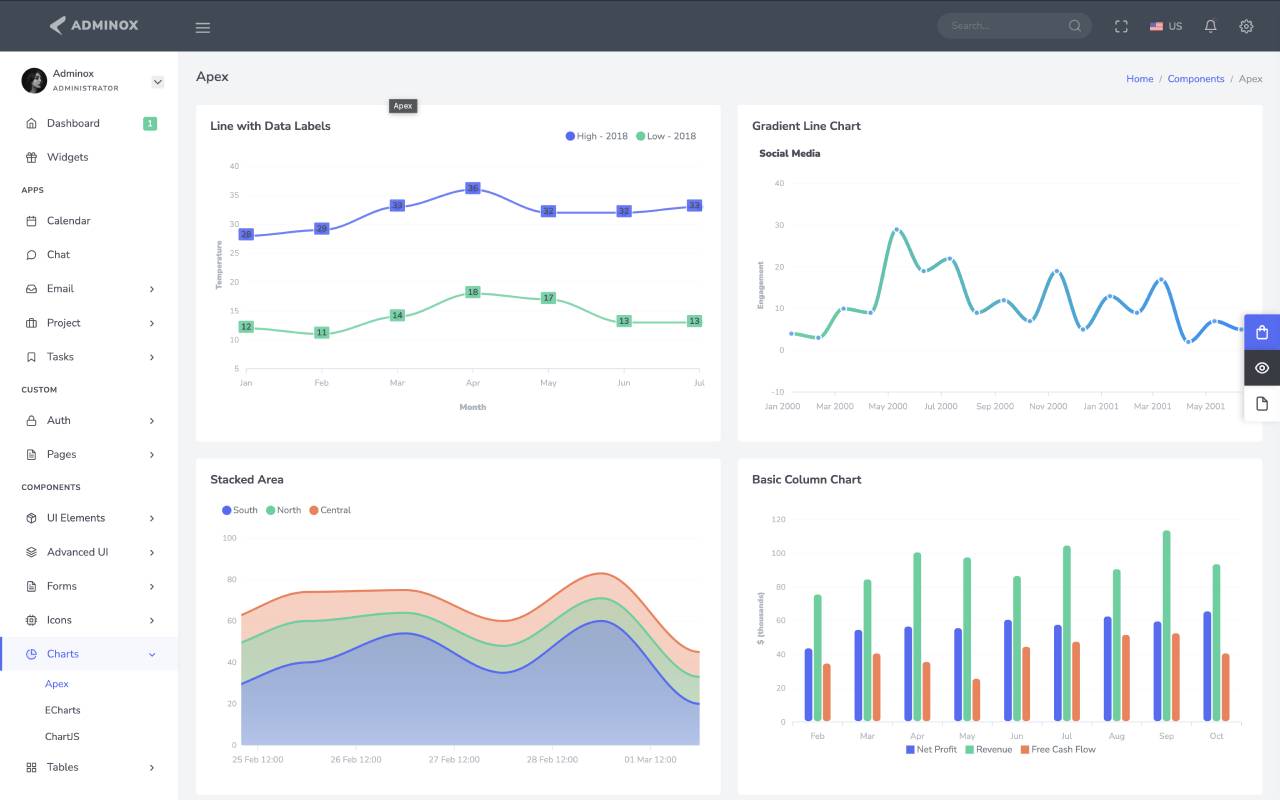Screen dimensions: 1280x800
Task: Click the Dashboard badge showing 1
Action: tap(150, 123)
